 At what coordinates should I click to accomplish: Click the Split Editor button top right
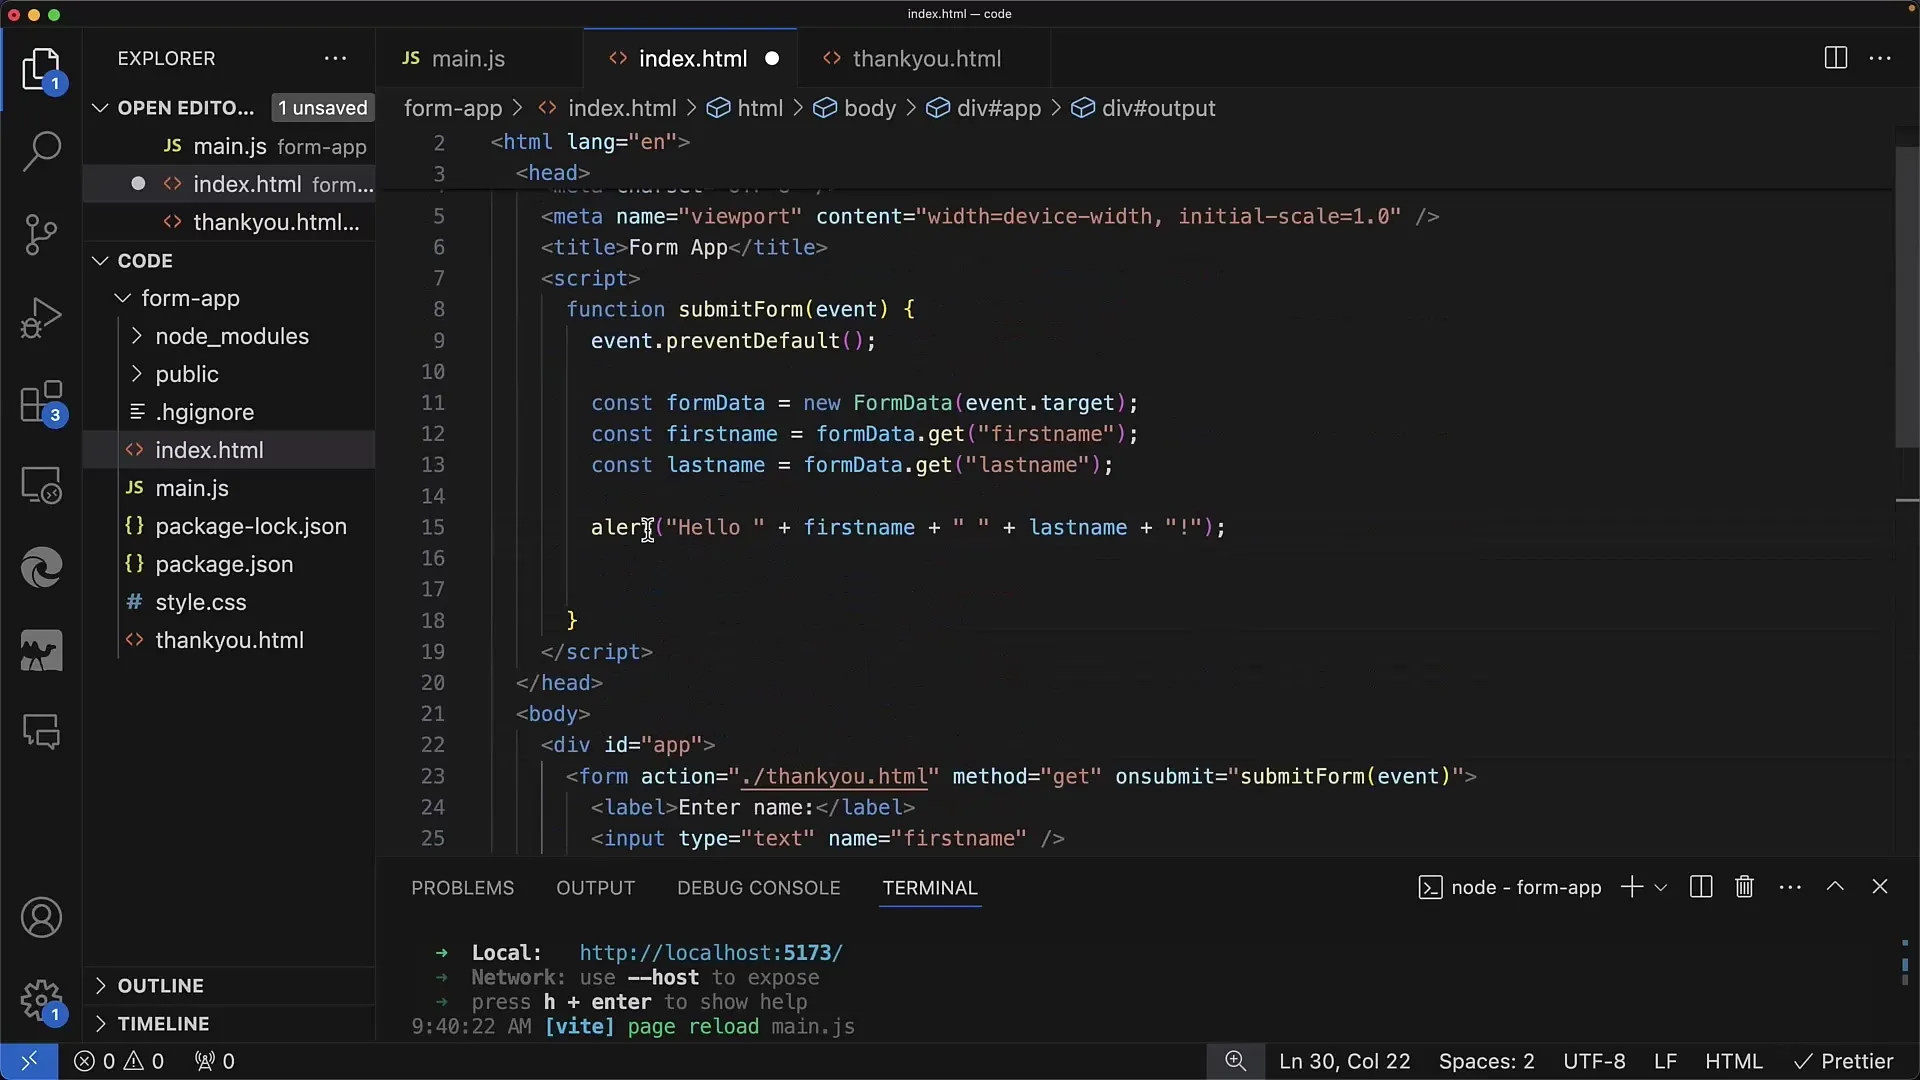point(1836,58)
